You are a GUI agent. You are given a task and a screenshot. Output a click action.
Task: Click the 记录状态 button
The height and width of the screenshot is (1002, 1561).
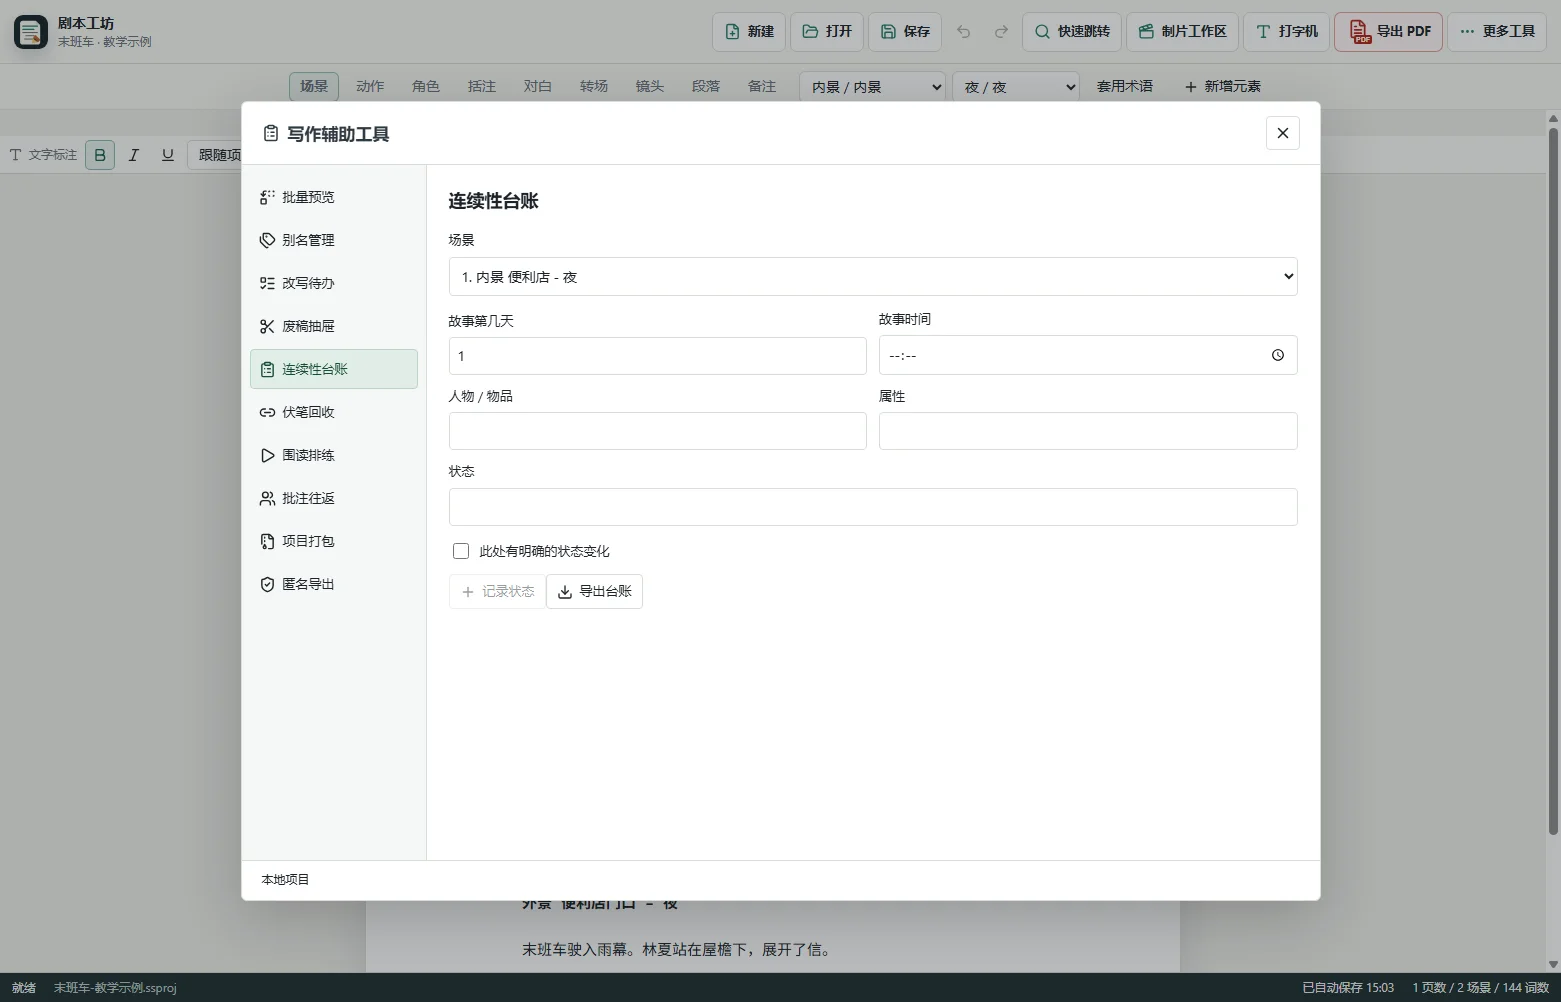pos(497,591)
